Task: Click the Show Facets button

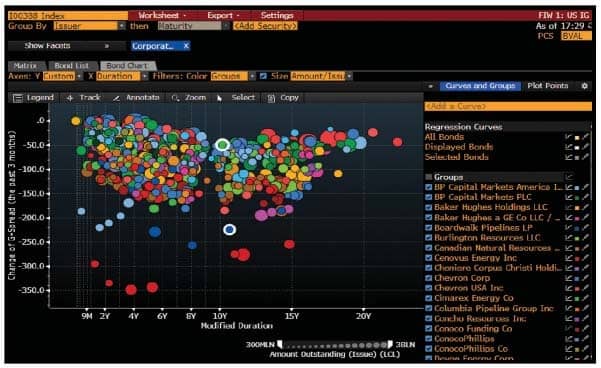Action: point(66,46)
